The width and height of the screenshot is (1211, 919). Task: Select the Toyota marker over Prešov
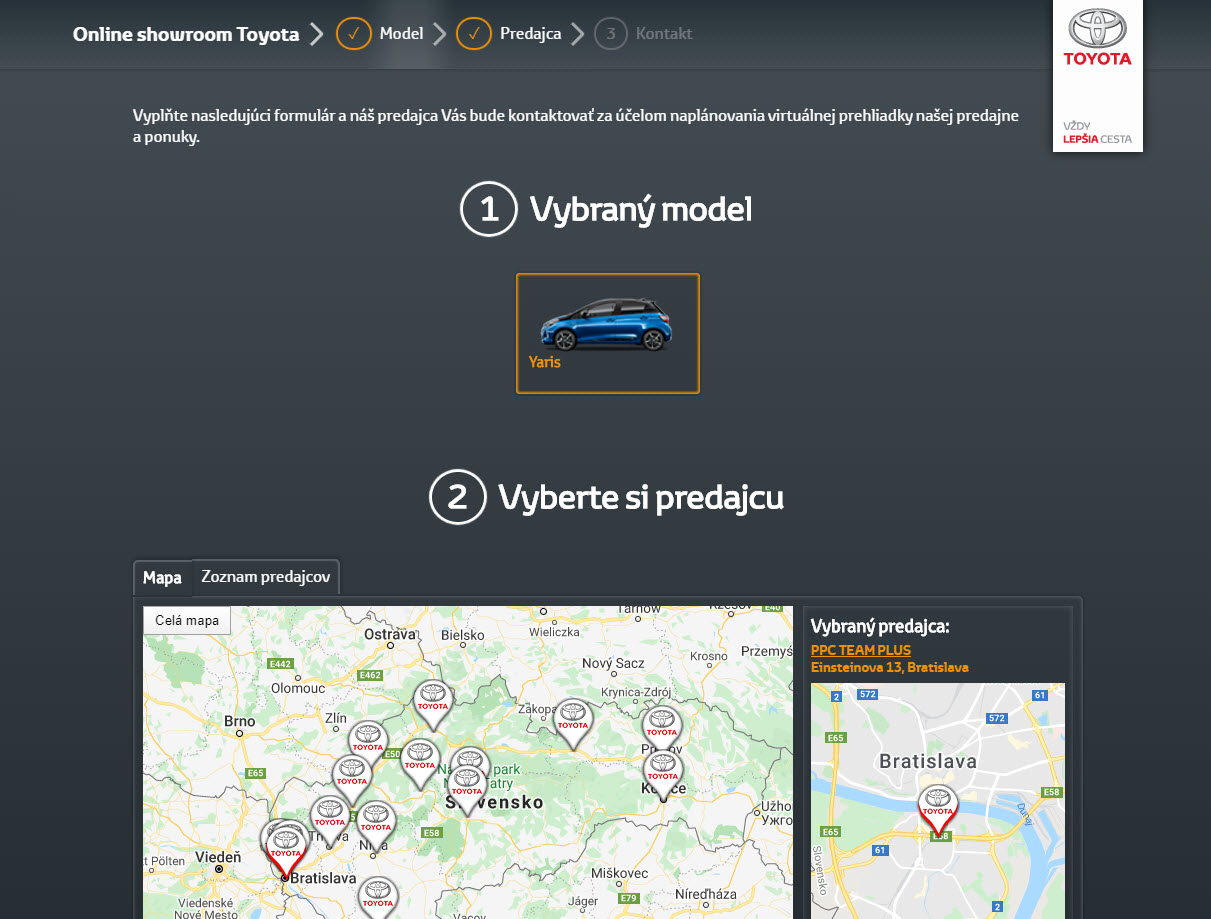[x=662, y=730]
